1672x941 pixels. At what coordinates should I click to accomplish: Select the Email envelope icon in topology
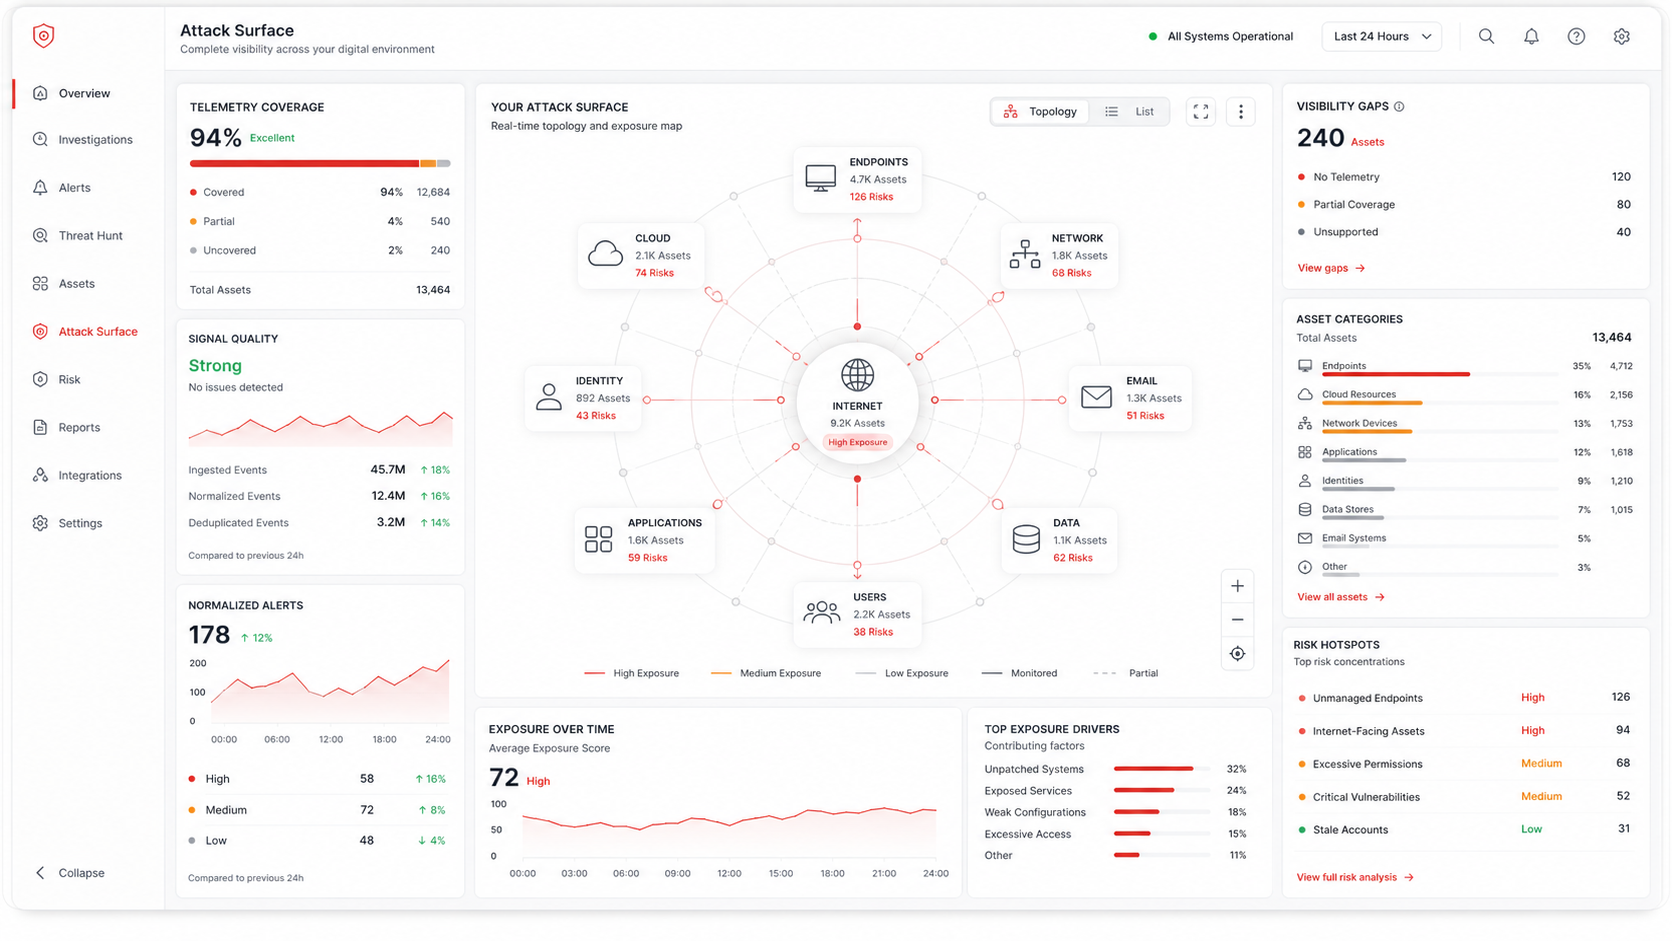coord(1096,397)
